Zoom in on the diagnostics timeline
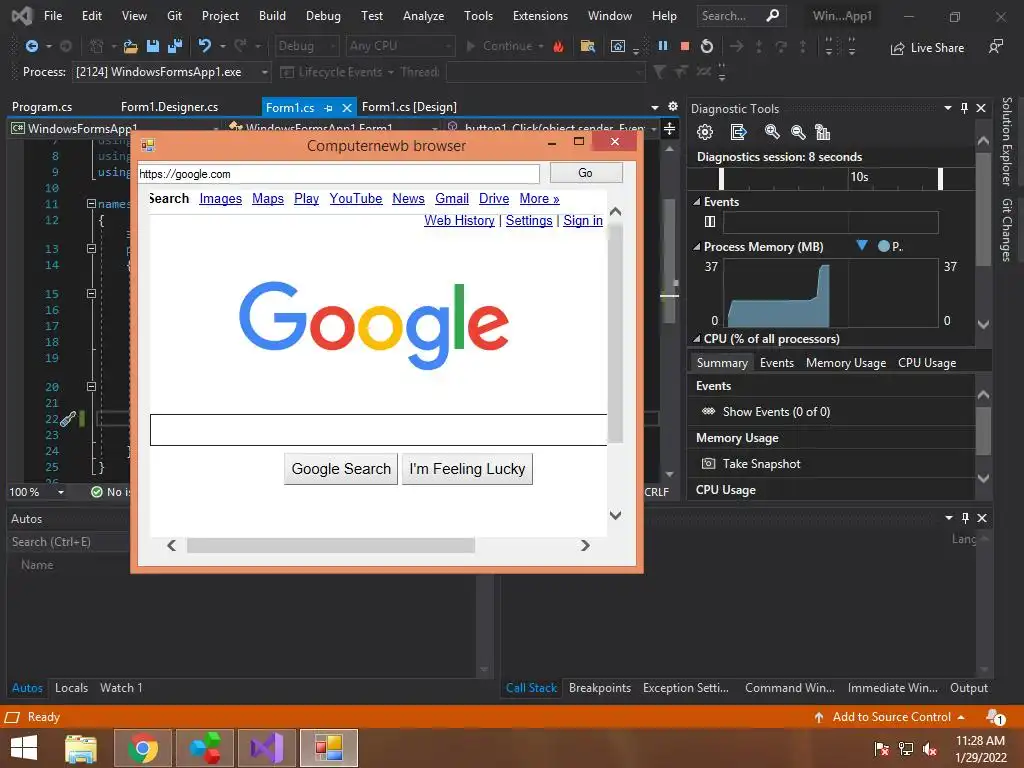1024x768 pixels. coord(772,133)
